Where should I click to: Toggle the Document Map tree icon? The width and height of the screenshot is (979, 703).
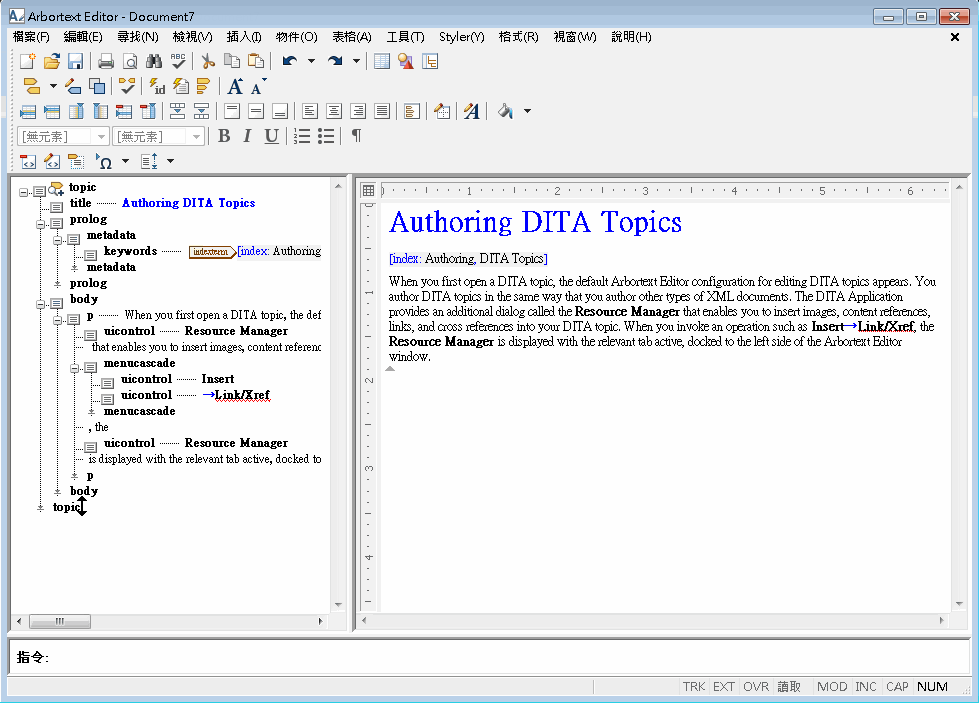point(430,61)
